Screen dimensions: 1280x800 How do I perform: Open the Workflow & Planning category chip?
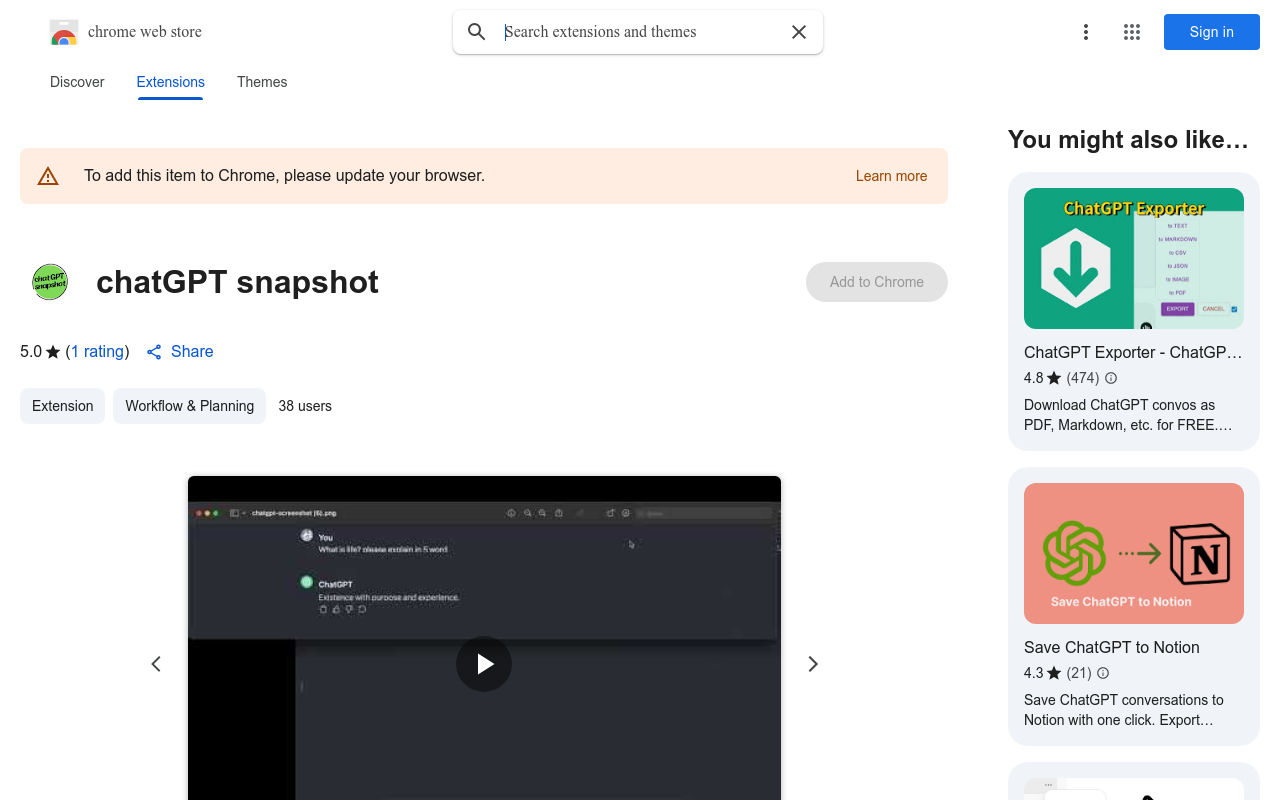click(x=189, y=406)
